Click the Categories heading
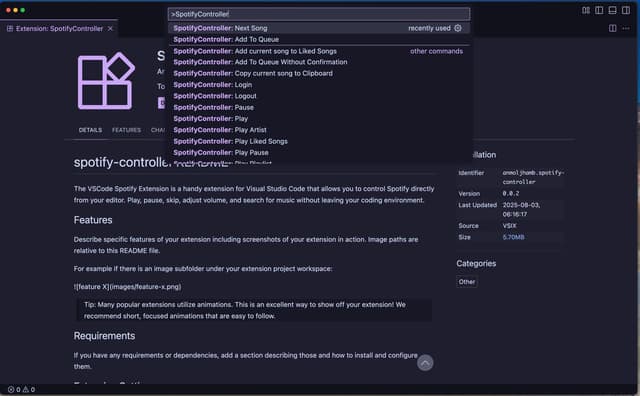This screenshot has width=640, height=396. tap(476, 263)
